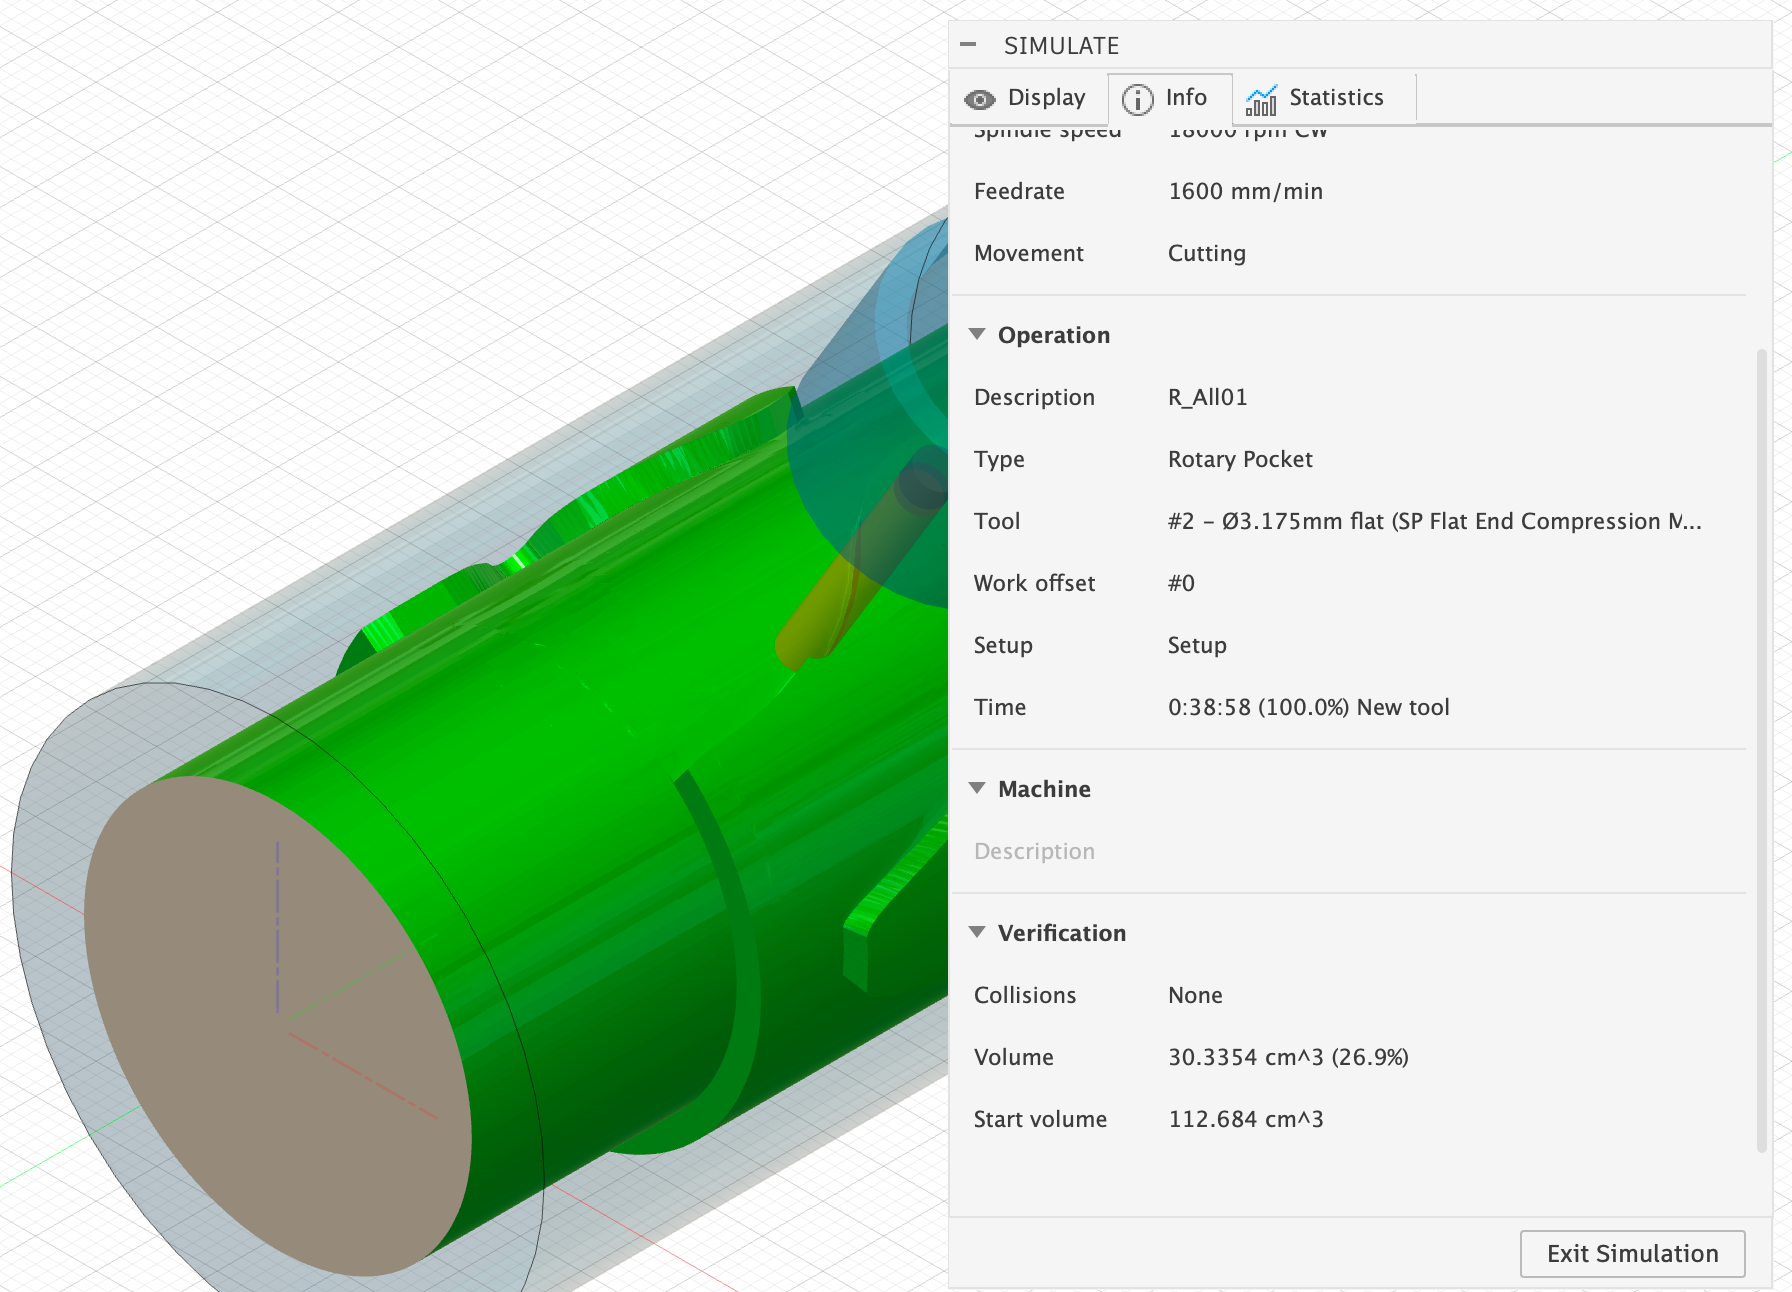
Task: Select the Tool value #2 Ø3.175mm flat
Action: pos(1434,521)
